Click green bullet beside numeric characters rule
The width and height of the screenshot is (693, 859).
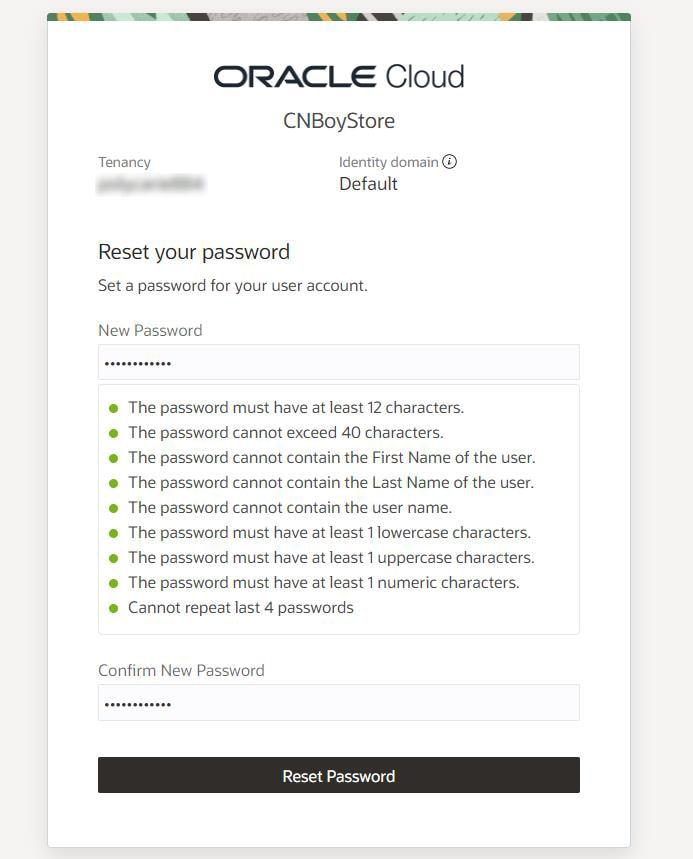click(113, 583)
